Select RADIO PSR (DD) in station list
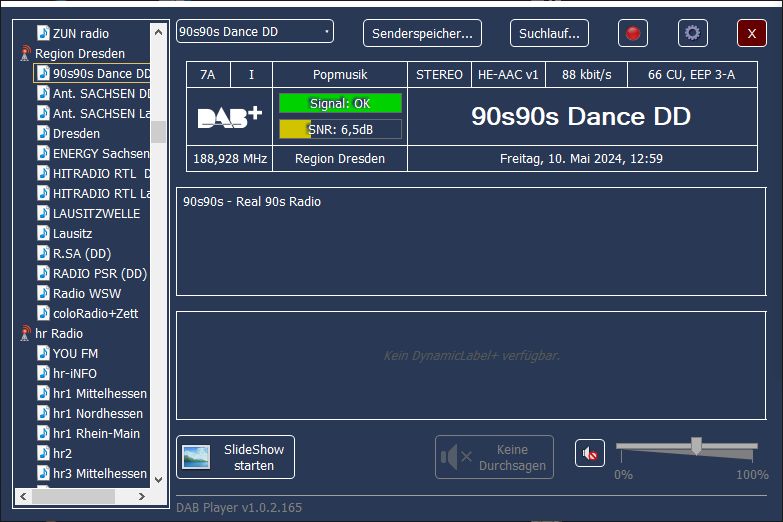 pyautogui.click(x=99, y=274)
